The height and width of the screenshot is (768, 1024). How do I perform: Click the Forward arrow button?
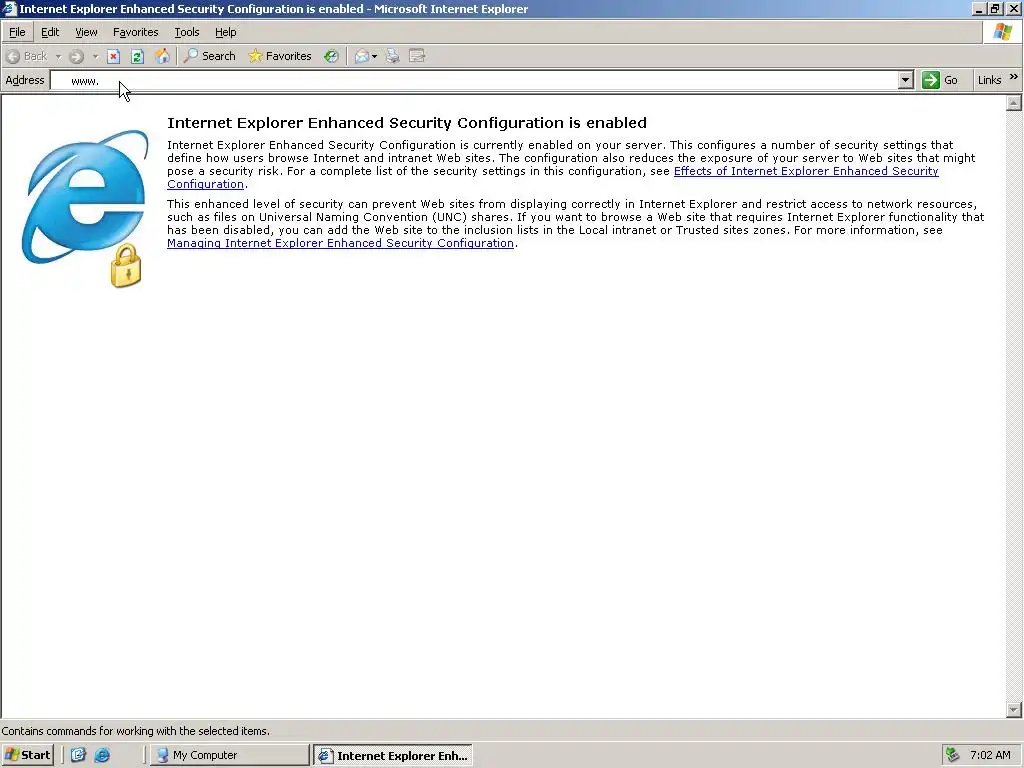tap(76, 56)
